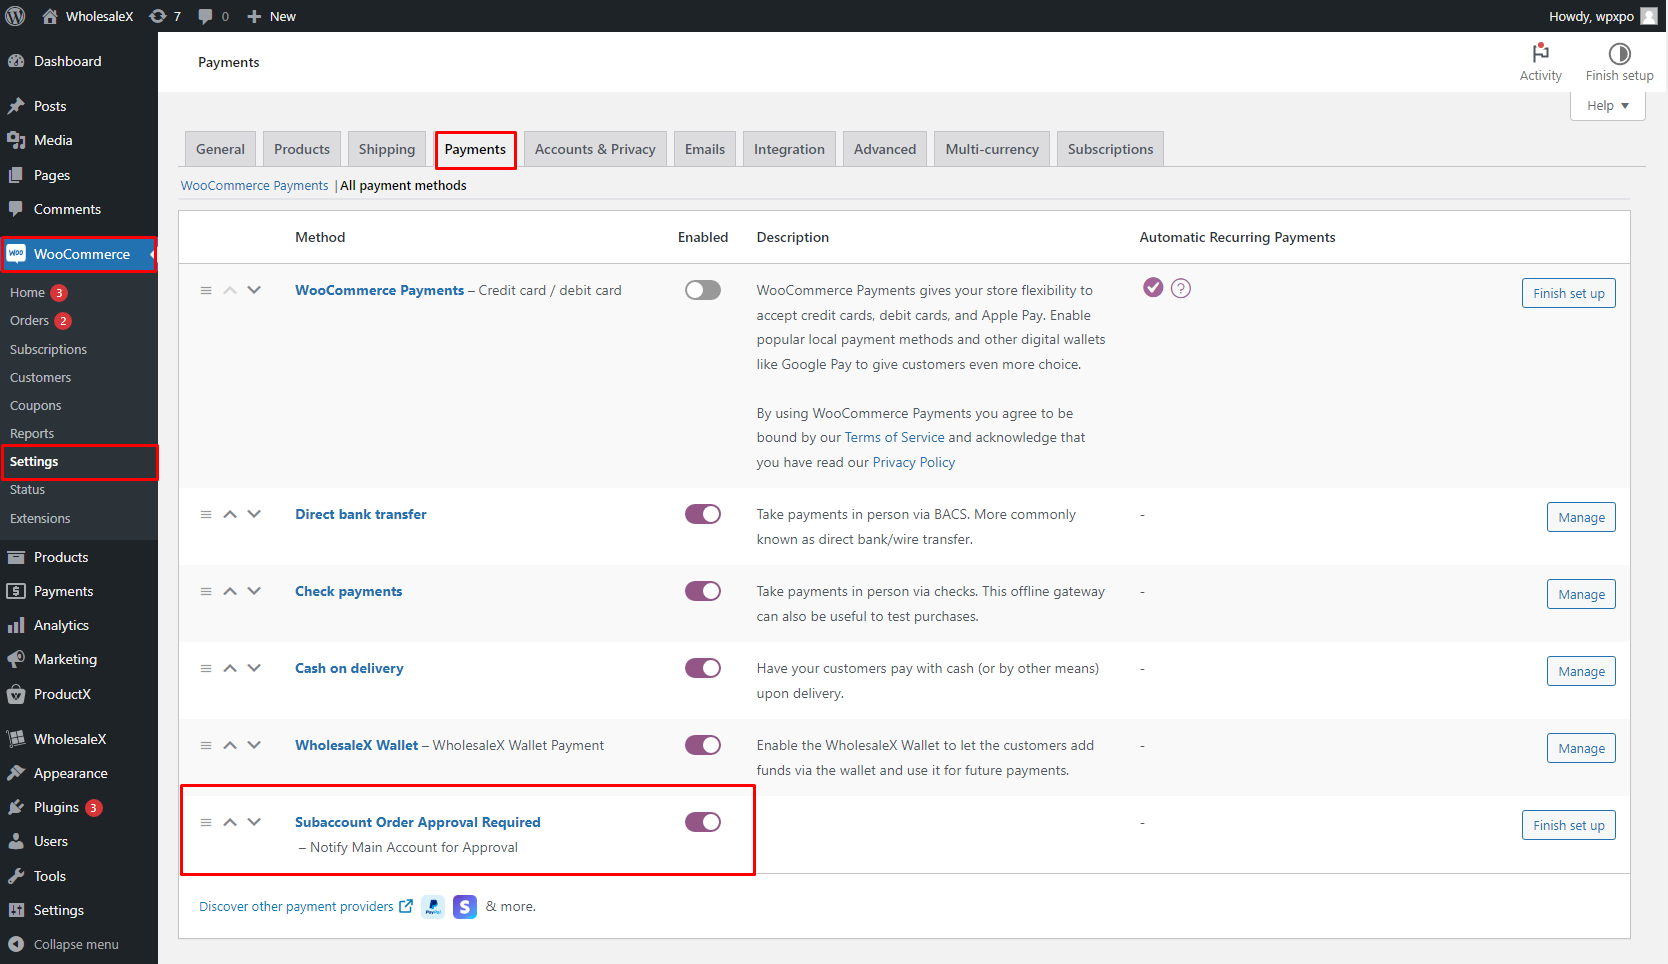Switch to the Shipping tab

387,149
